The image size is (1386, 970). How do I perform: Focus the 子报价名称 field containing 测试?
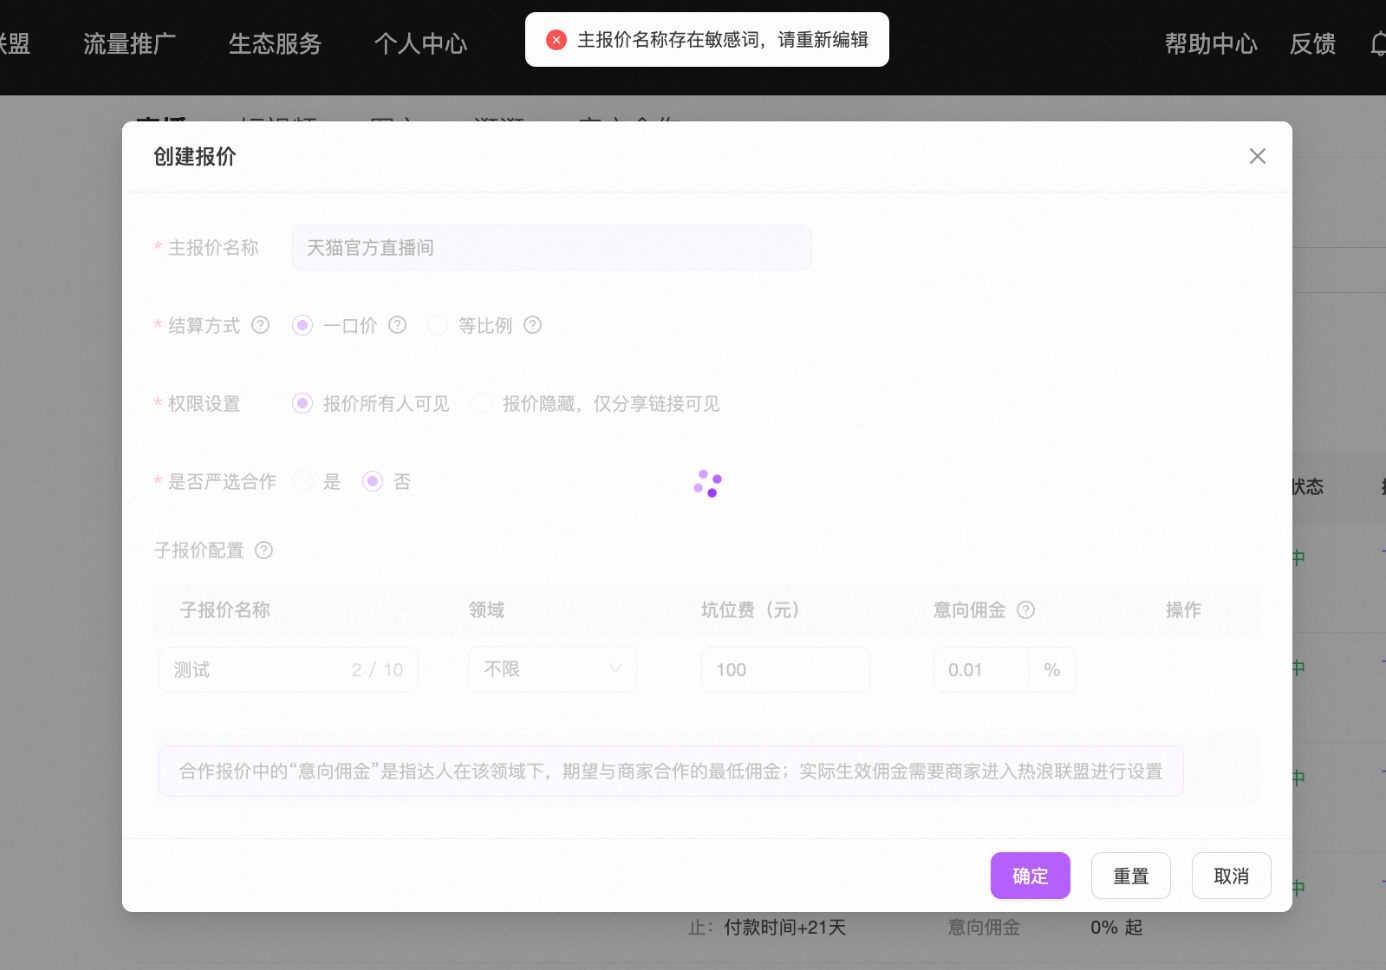click(288, 669)
